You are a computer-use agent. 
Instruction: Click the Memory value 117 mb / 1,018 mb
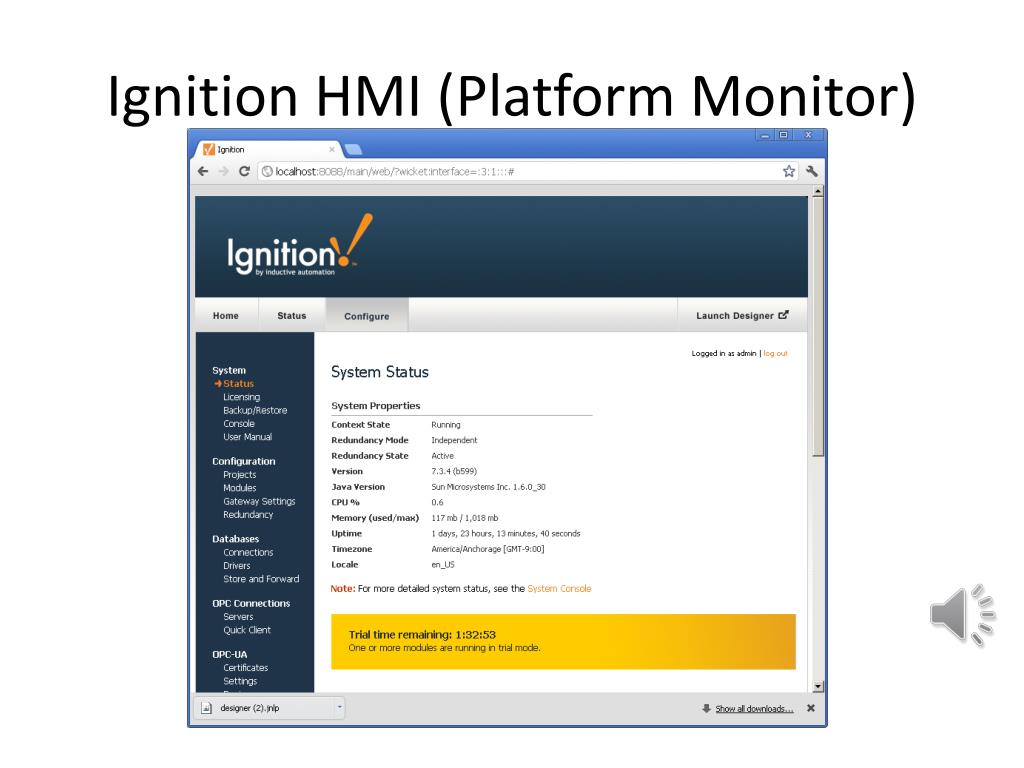pyautogui.click(x=464, y=518)
